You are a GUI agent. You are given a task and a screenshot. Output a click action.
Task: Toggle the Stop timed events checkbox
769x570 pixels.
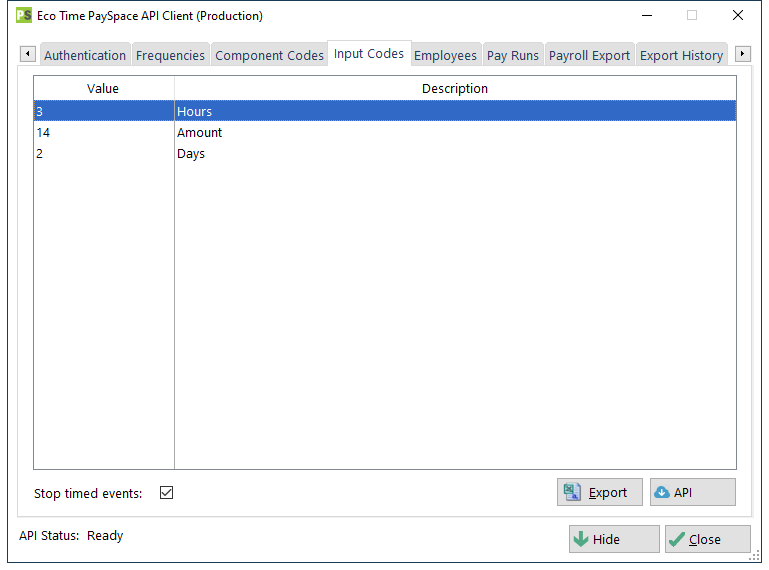coord(166,492)
